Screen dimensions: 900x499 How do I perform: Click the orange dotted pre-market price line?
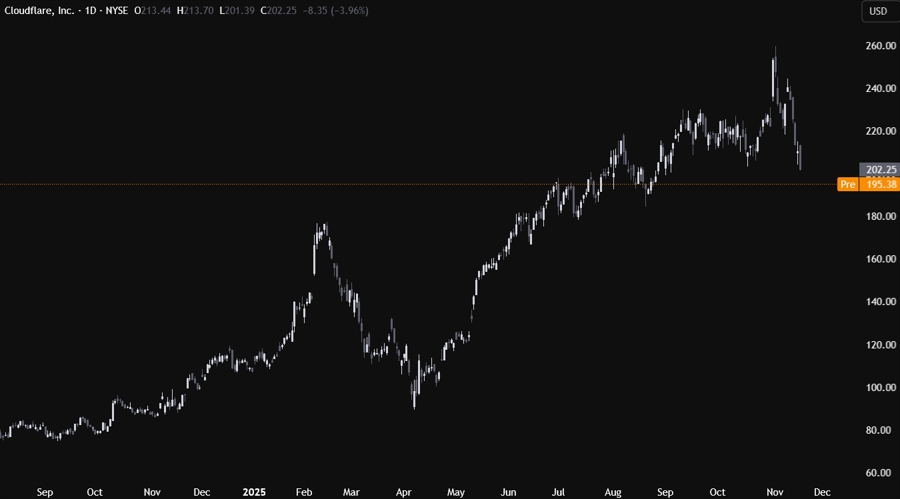400,184
